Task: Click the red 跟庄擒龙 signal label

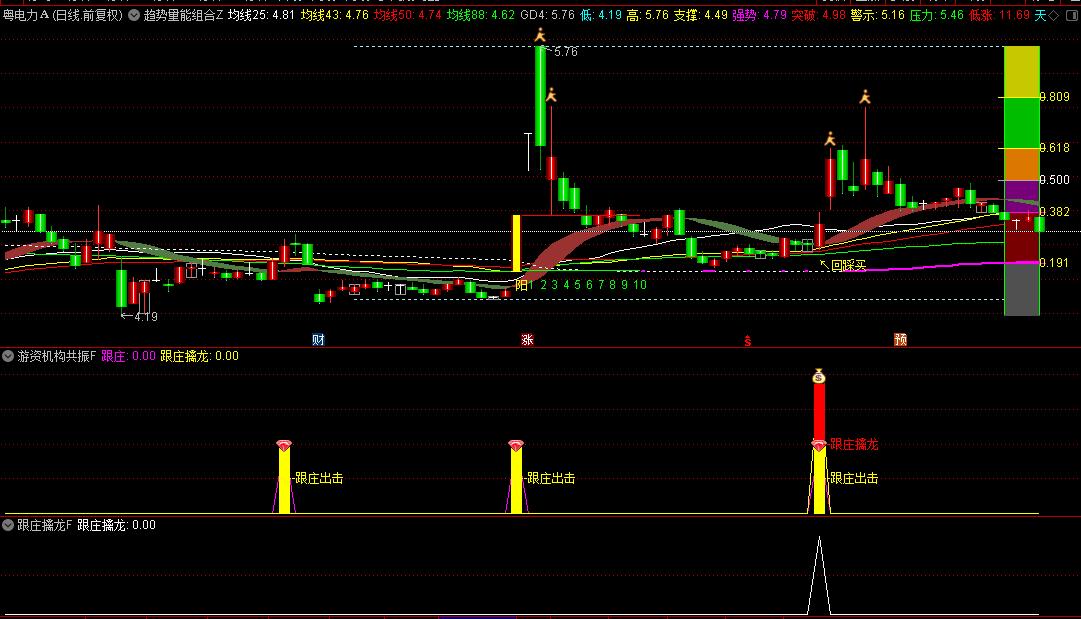Action: (854, 445)
